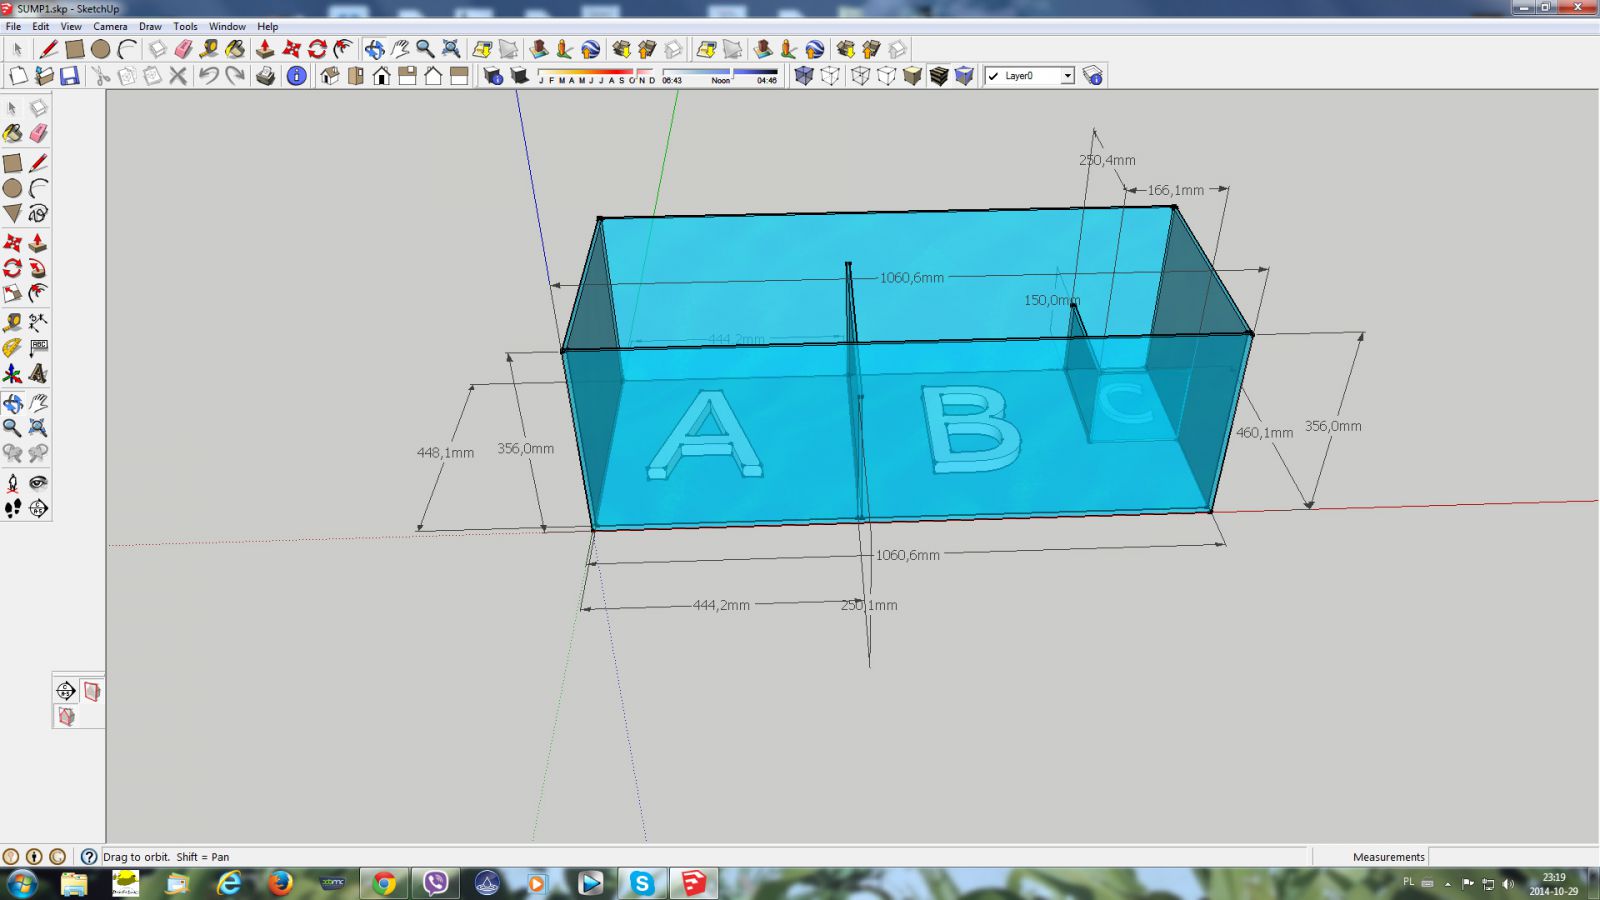Screen dimensions: 1600x900
Task: Open the Layer0 dropdown arrow
Action: coord(1067,76)
